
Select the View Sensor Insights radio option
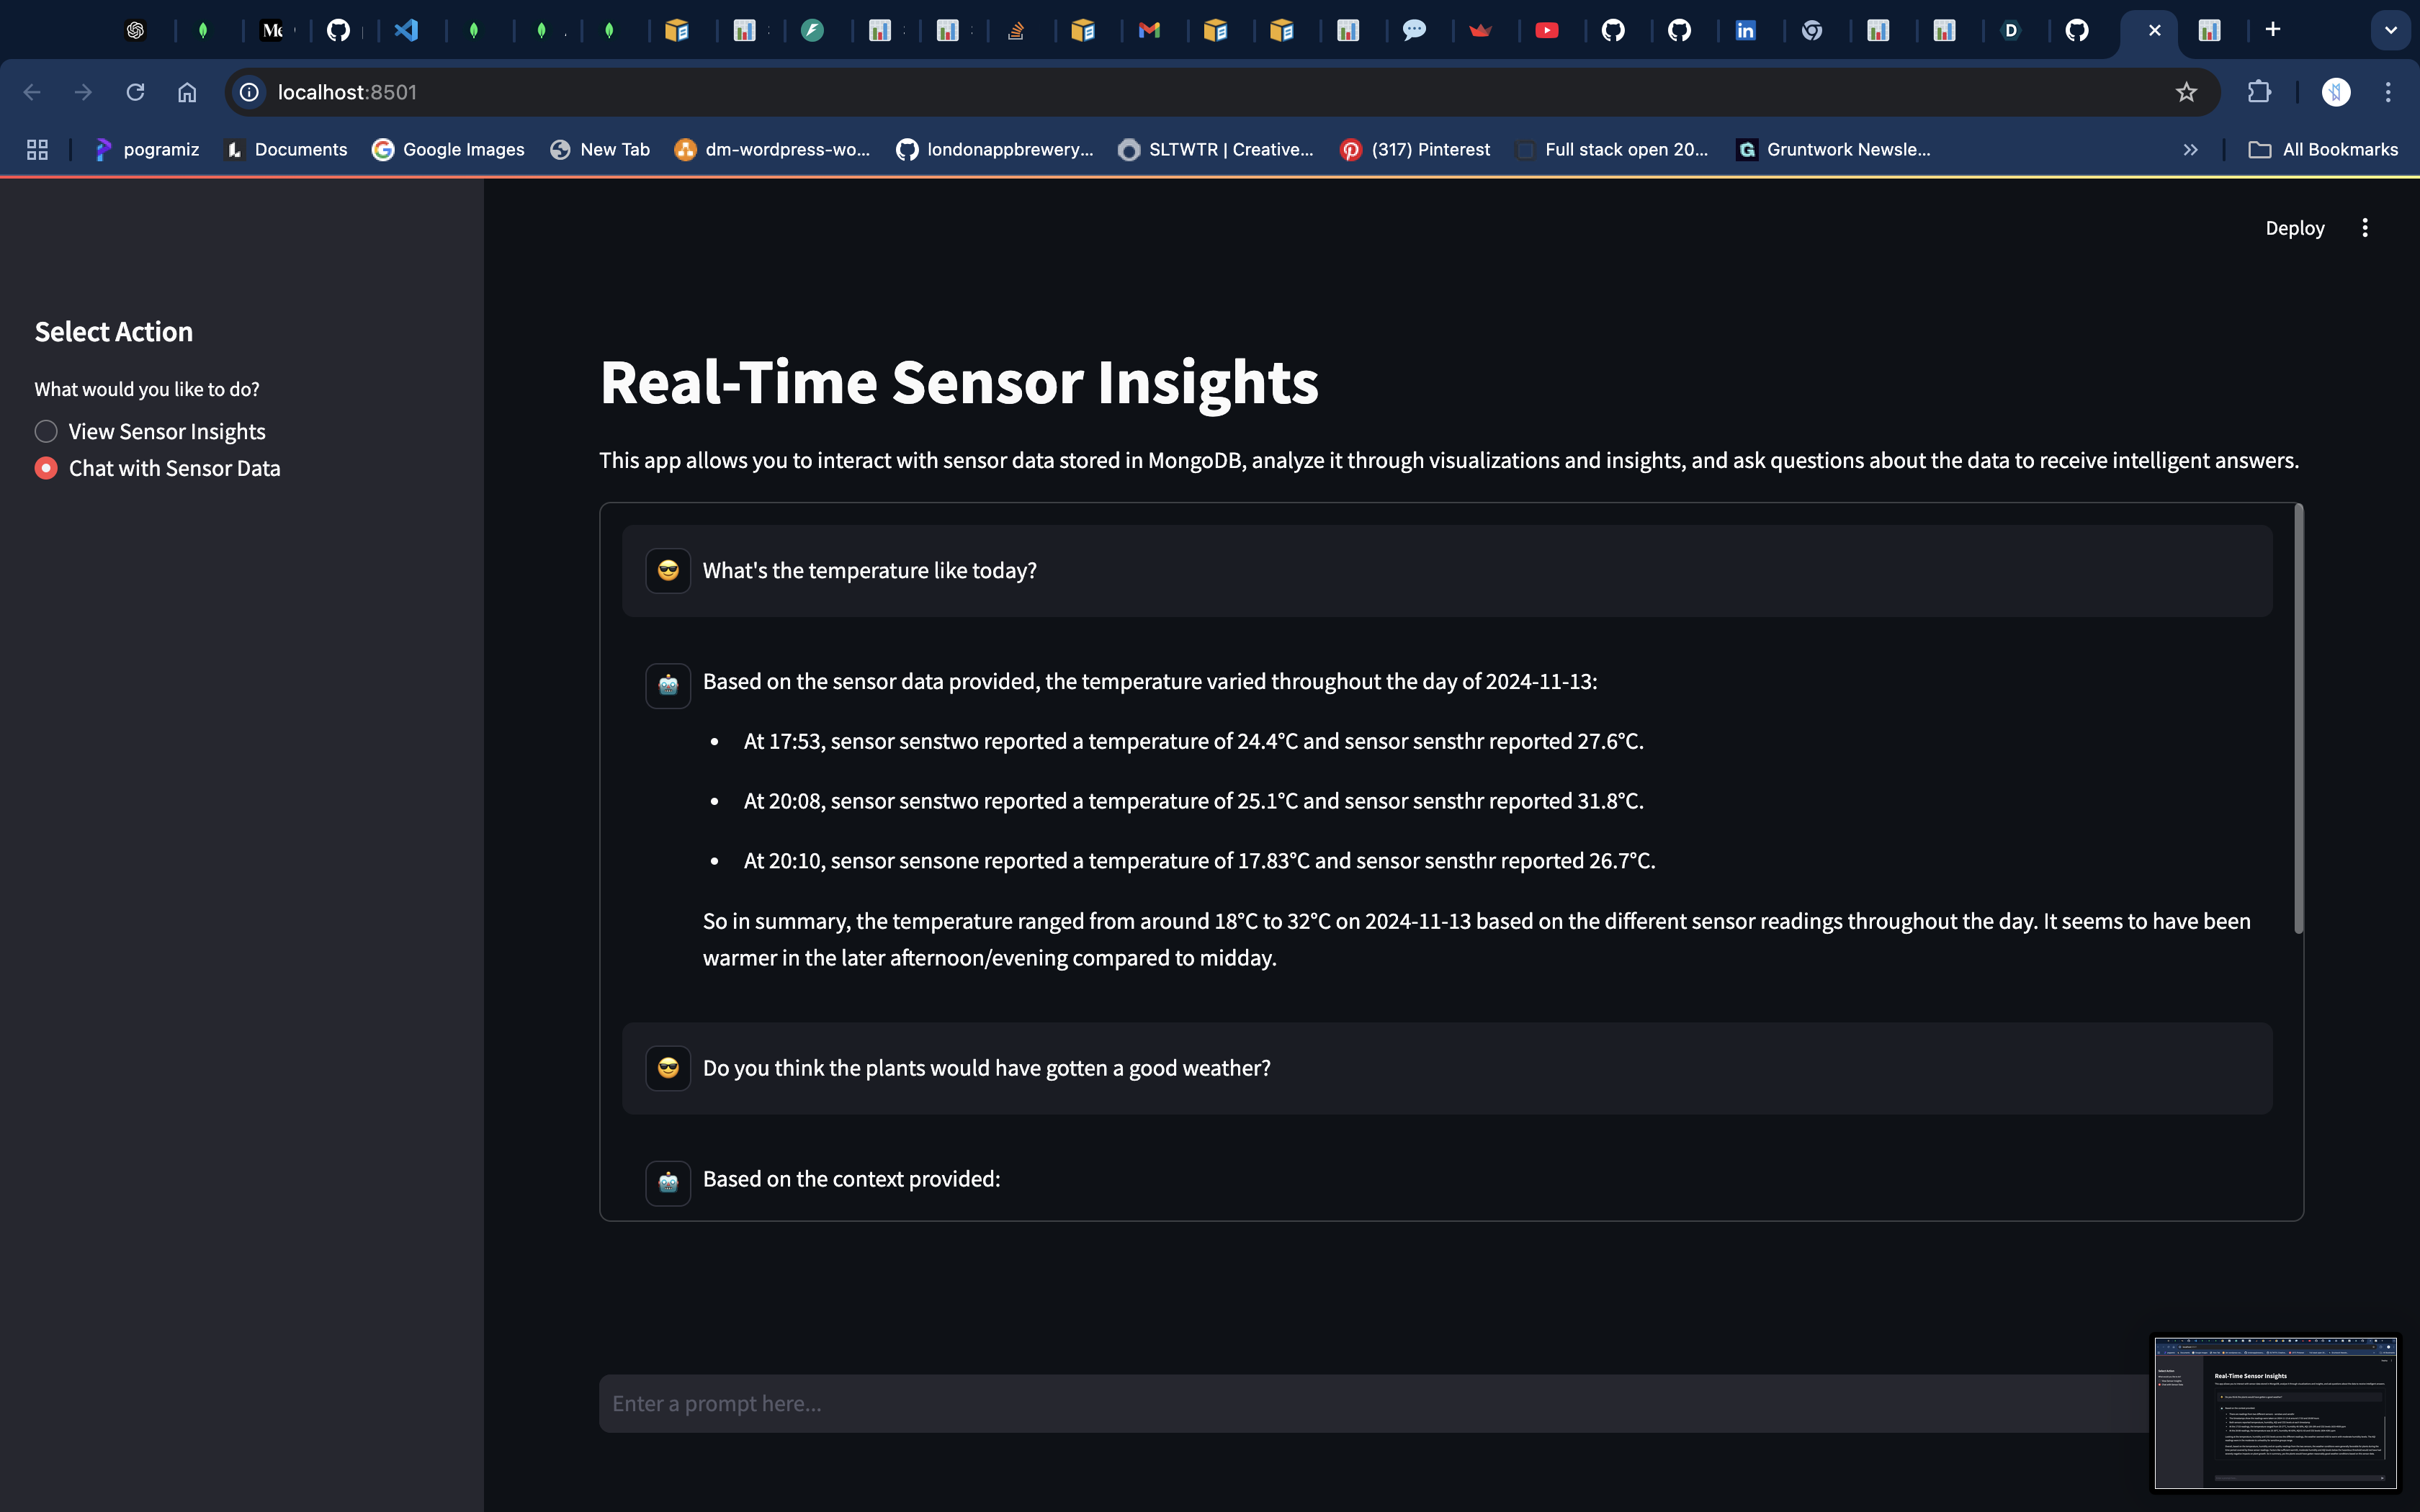(47, 432)
